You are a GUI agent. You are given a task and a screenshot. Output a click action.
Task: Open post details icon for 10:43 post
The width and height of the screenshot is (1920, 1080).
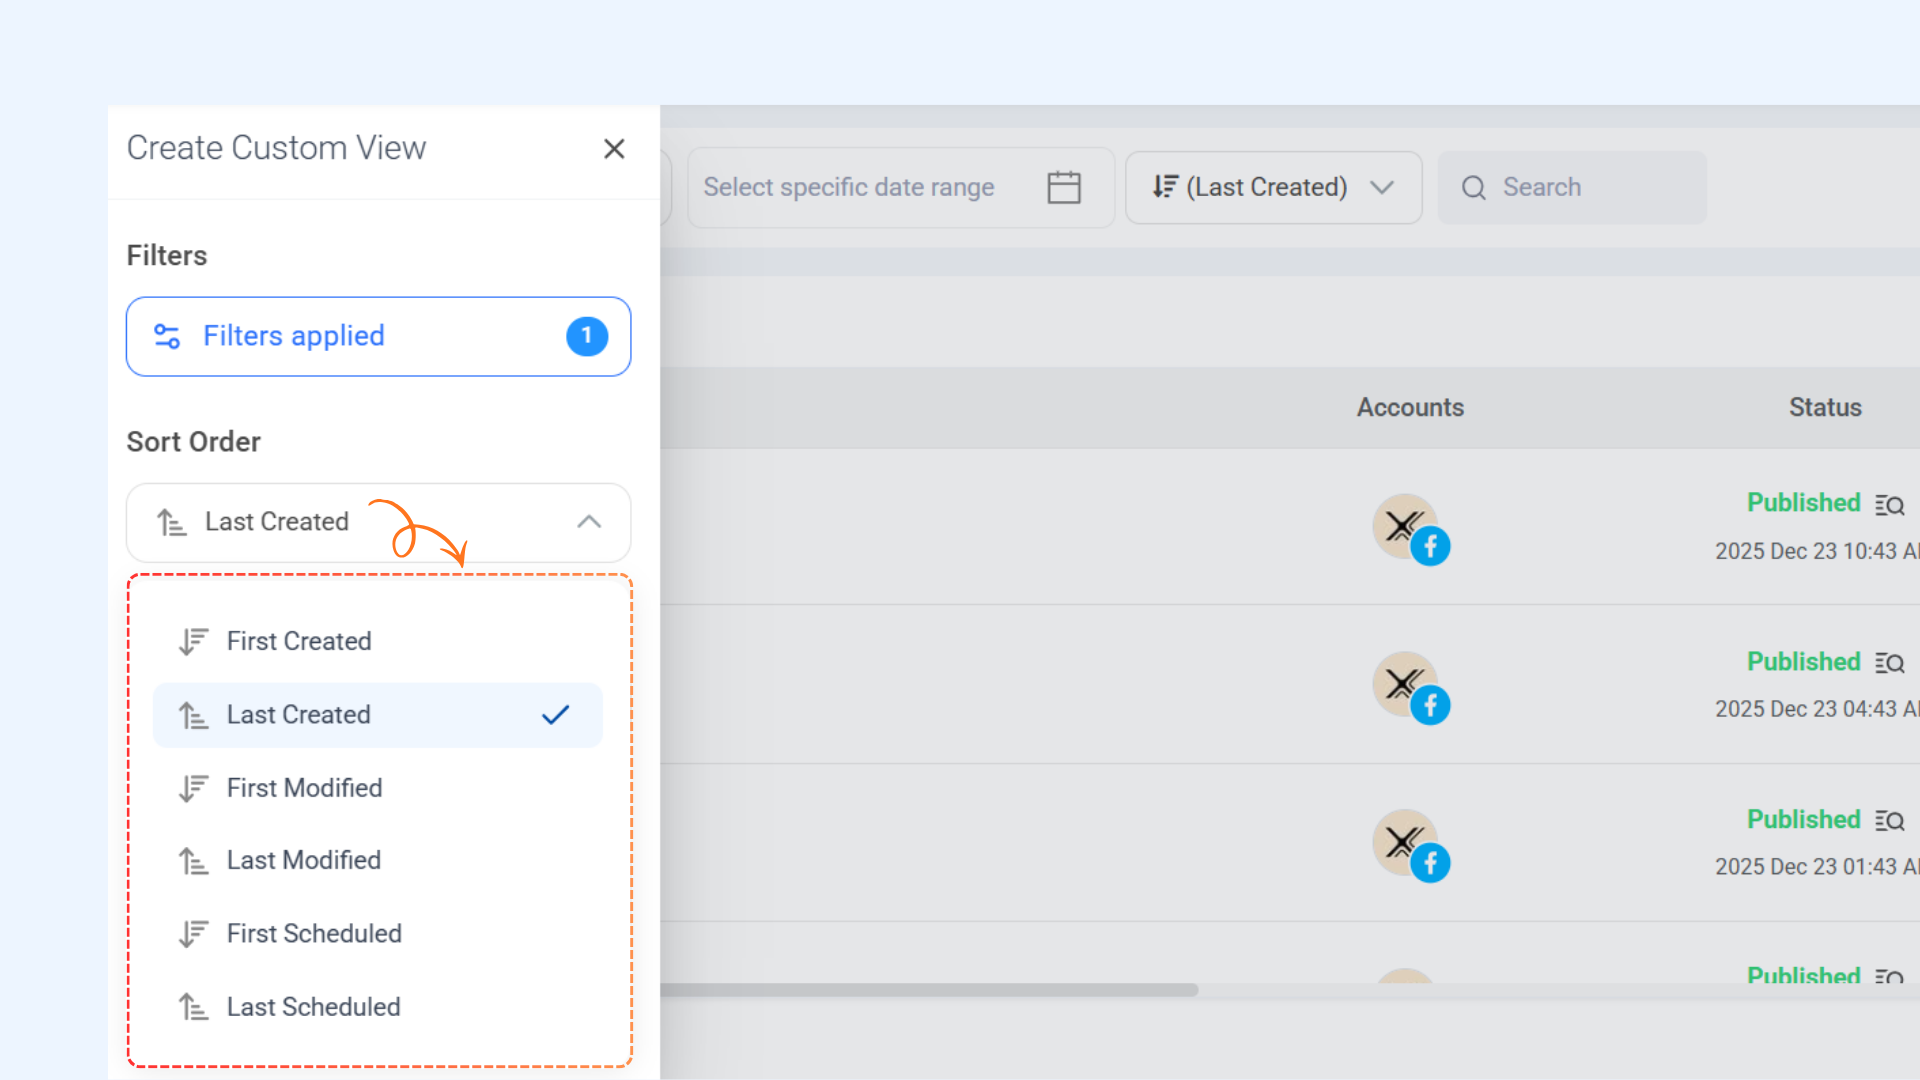[x=1889, y=505]
